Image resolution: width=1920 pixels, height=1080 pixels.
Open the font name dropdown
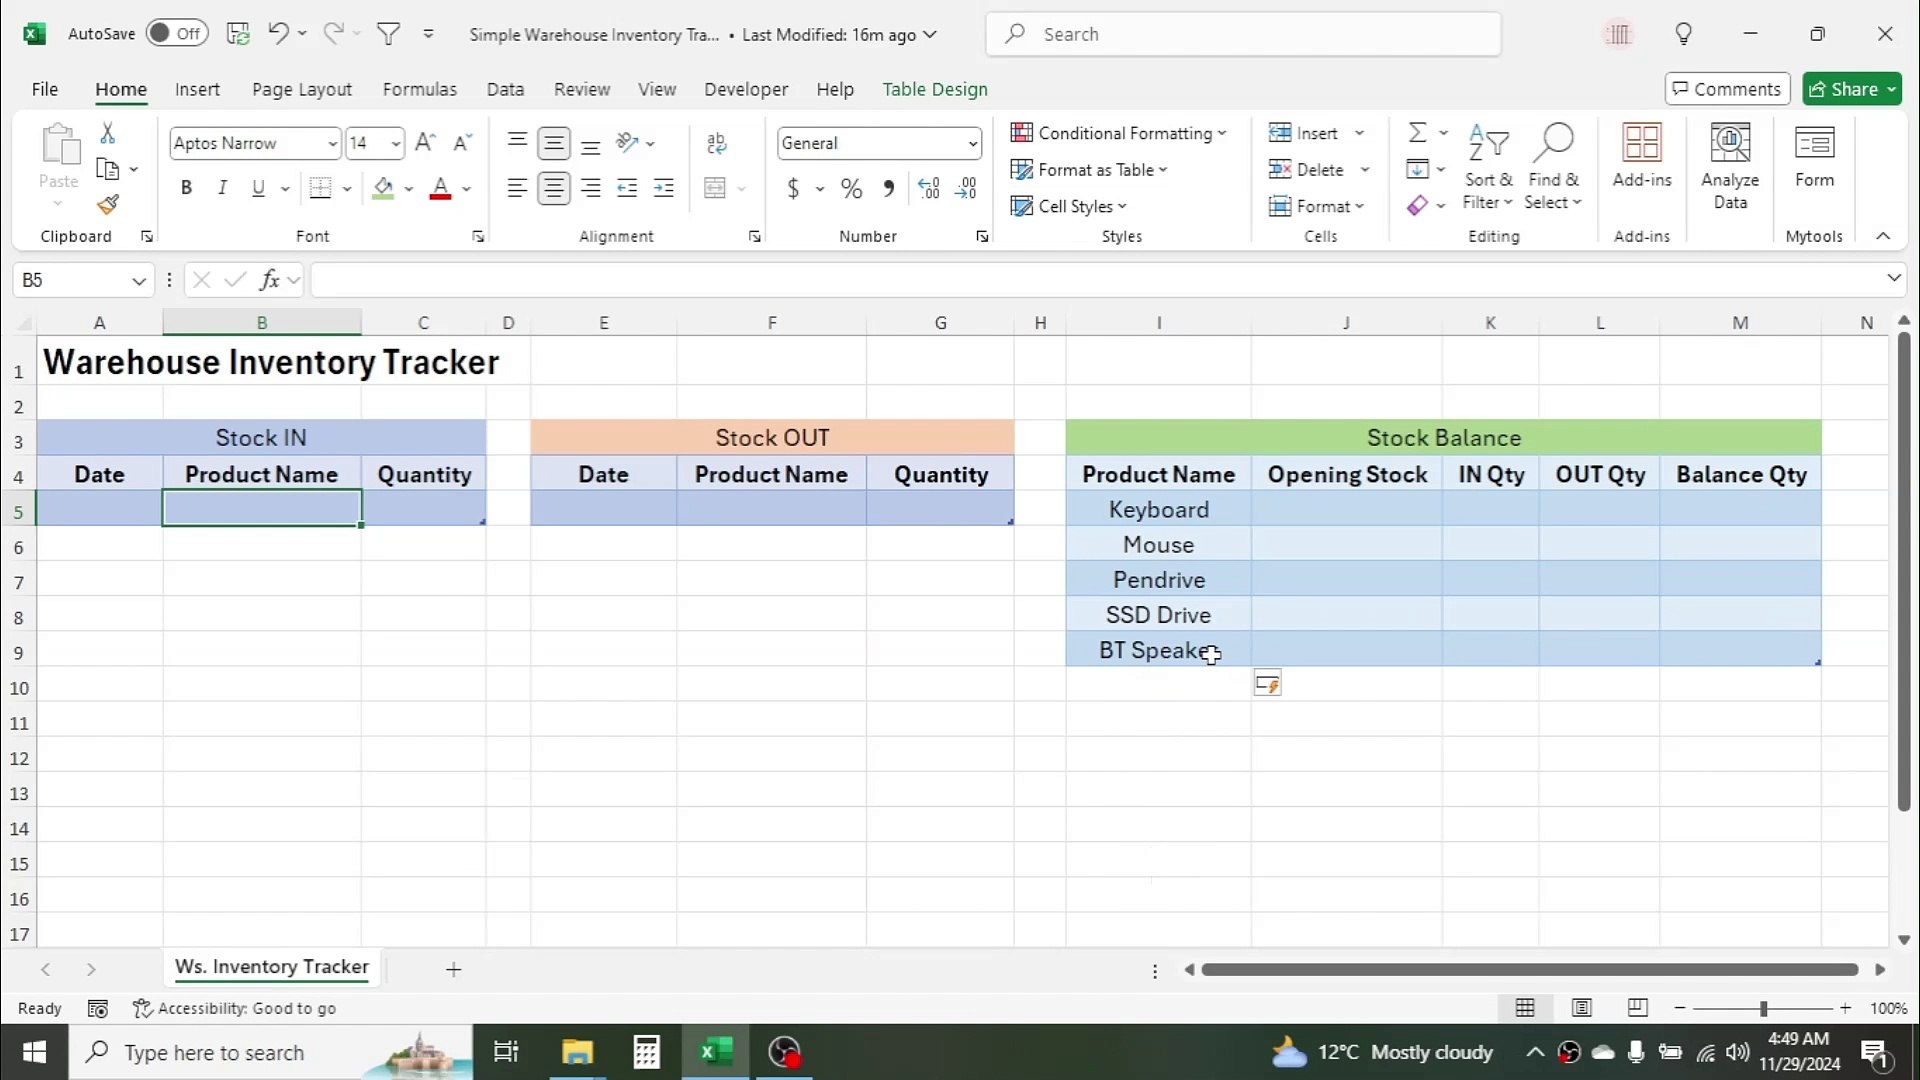tap(332, 143)
